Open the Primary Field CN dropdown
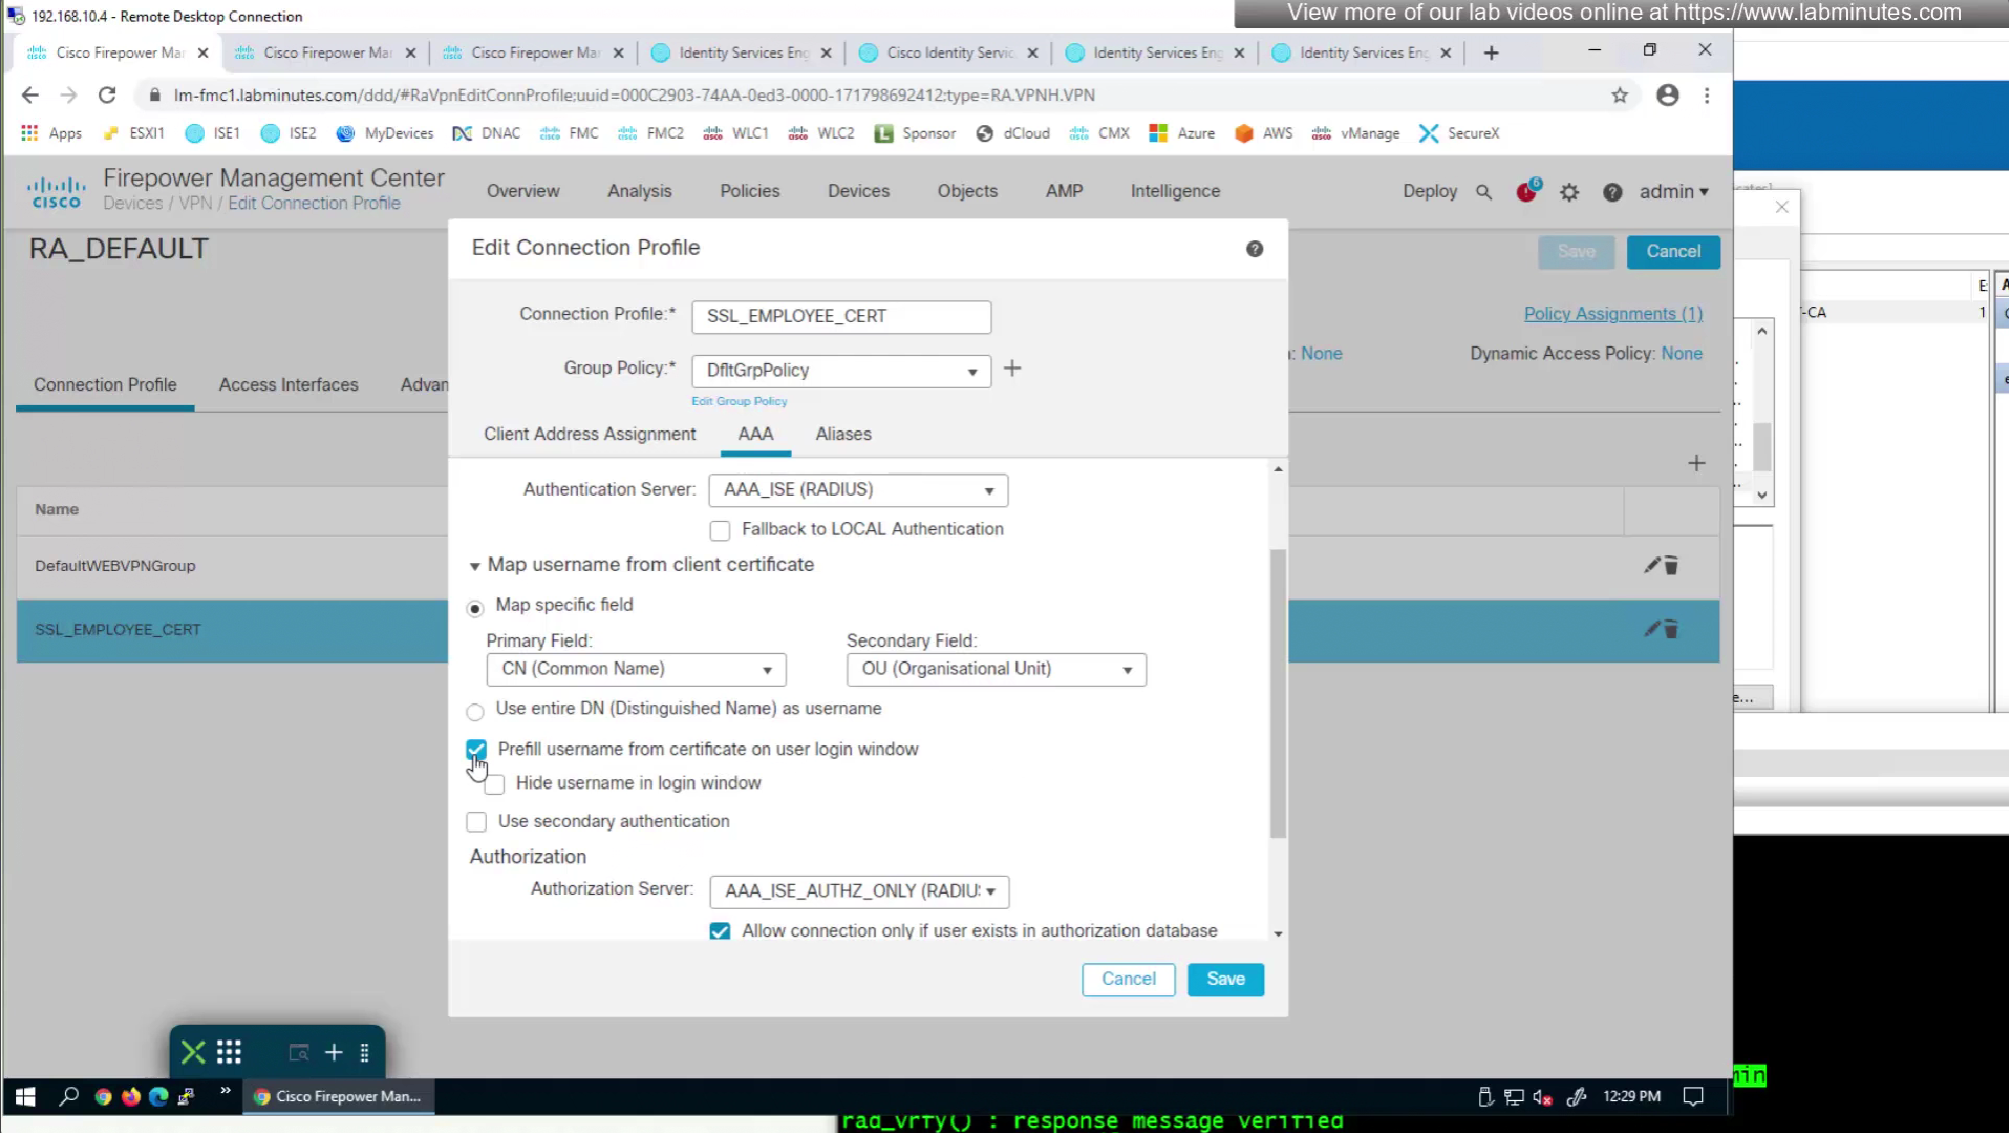Screen dimensions: 2009x1133 tap(636, 669)
